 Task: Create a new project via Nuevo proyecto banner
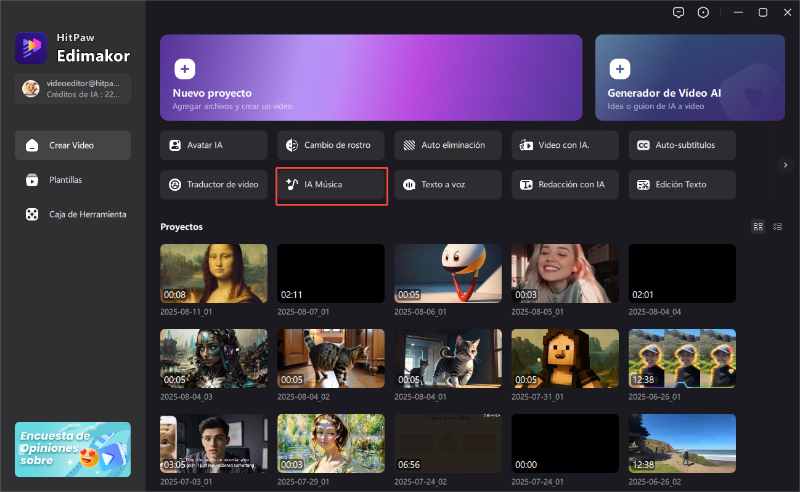(x=371, y=78)
